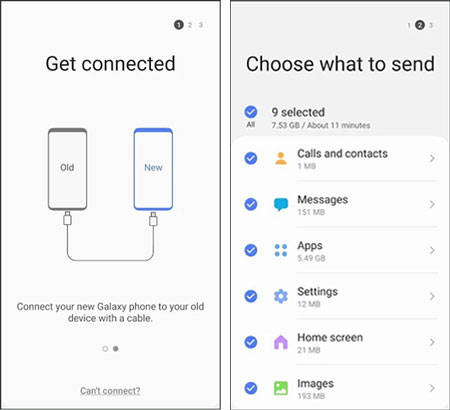Select the Home screen row label
The image size is (450, 410).
[x=330, y=337]
